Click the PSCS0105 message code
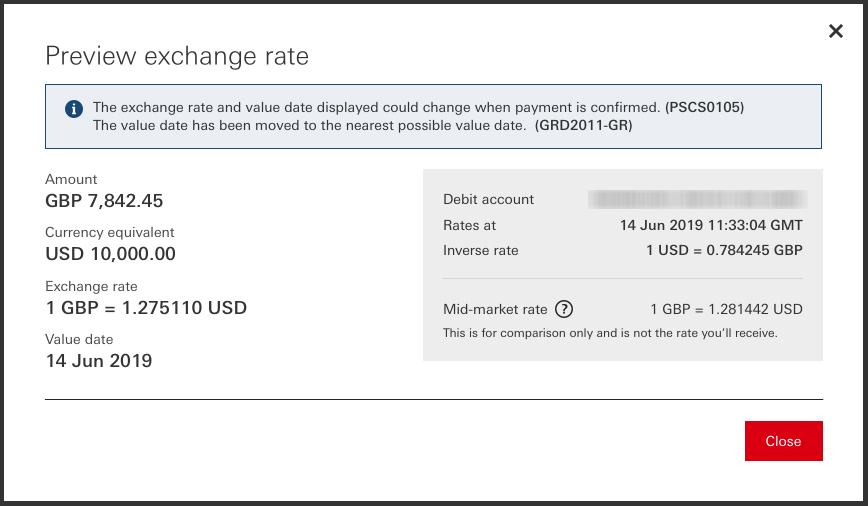This screenshot has height=506, width=868. click(705, 107)
